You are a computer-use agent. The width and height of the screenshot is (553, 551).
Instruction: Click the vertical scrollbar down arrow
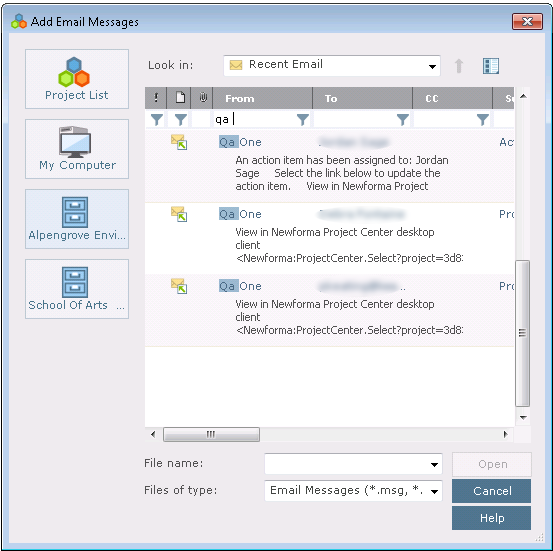pyautogui.click(x=523, y=417)
